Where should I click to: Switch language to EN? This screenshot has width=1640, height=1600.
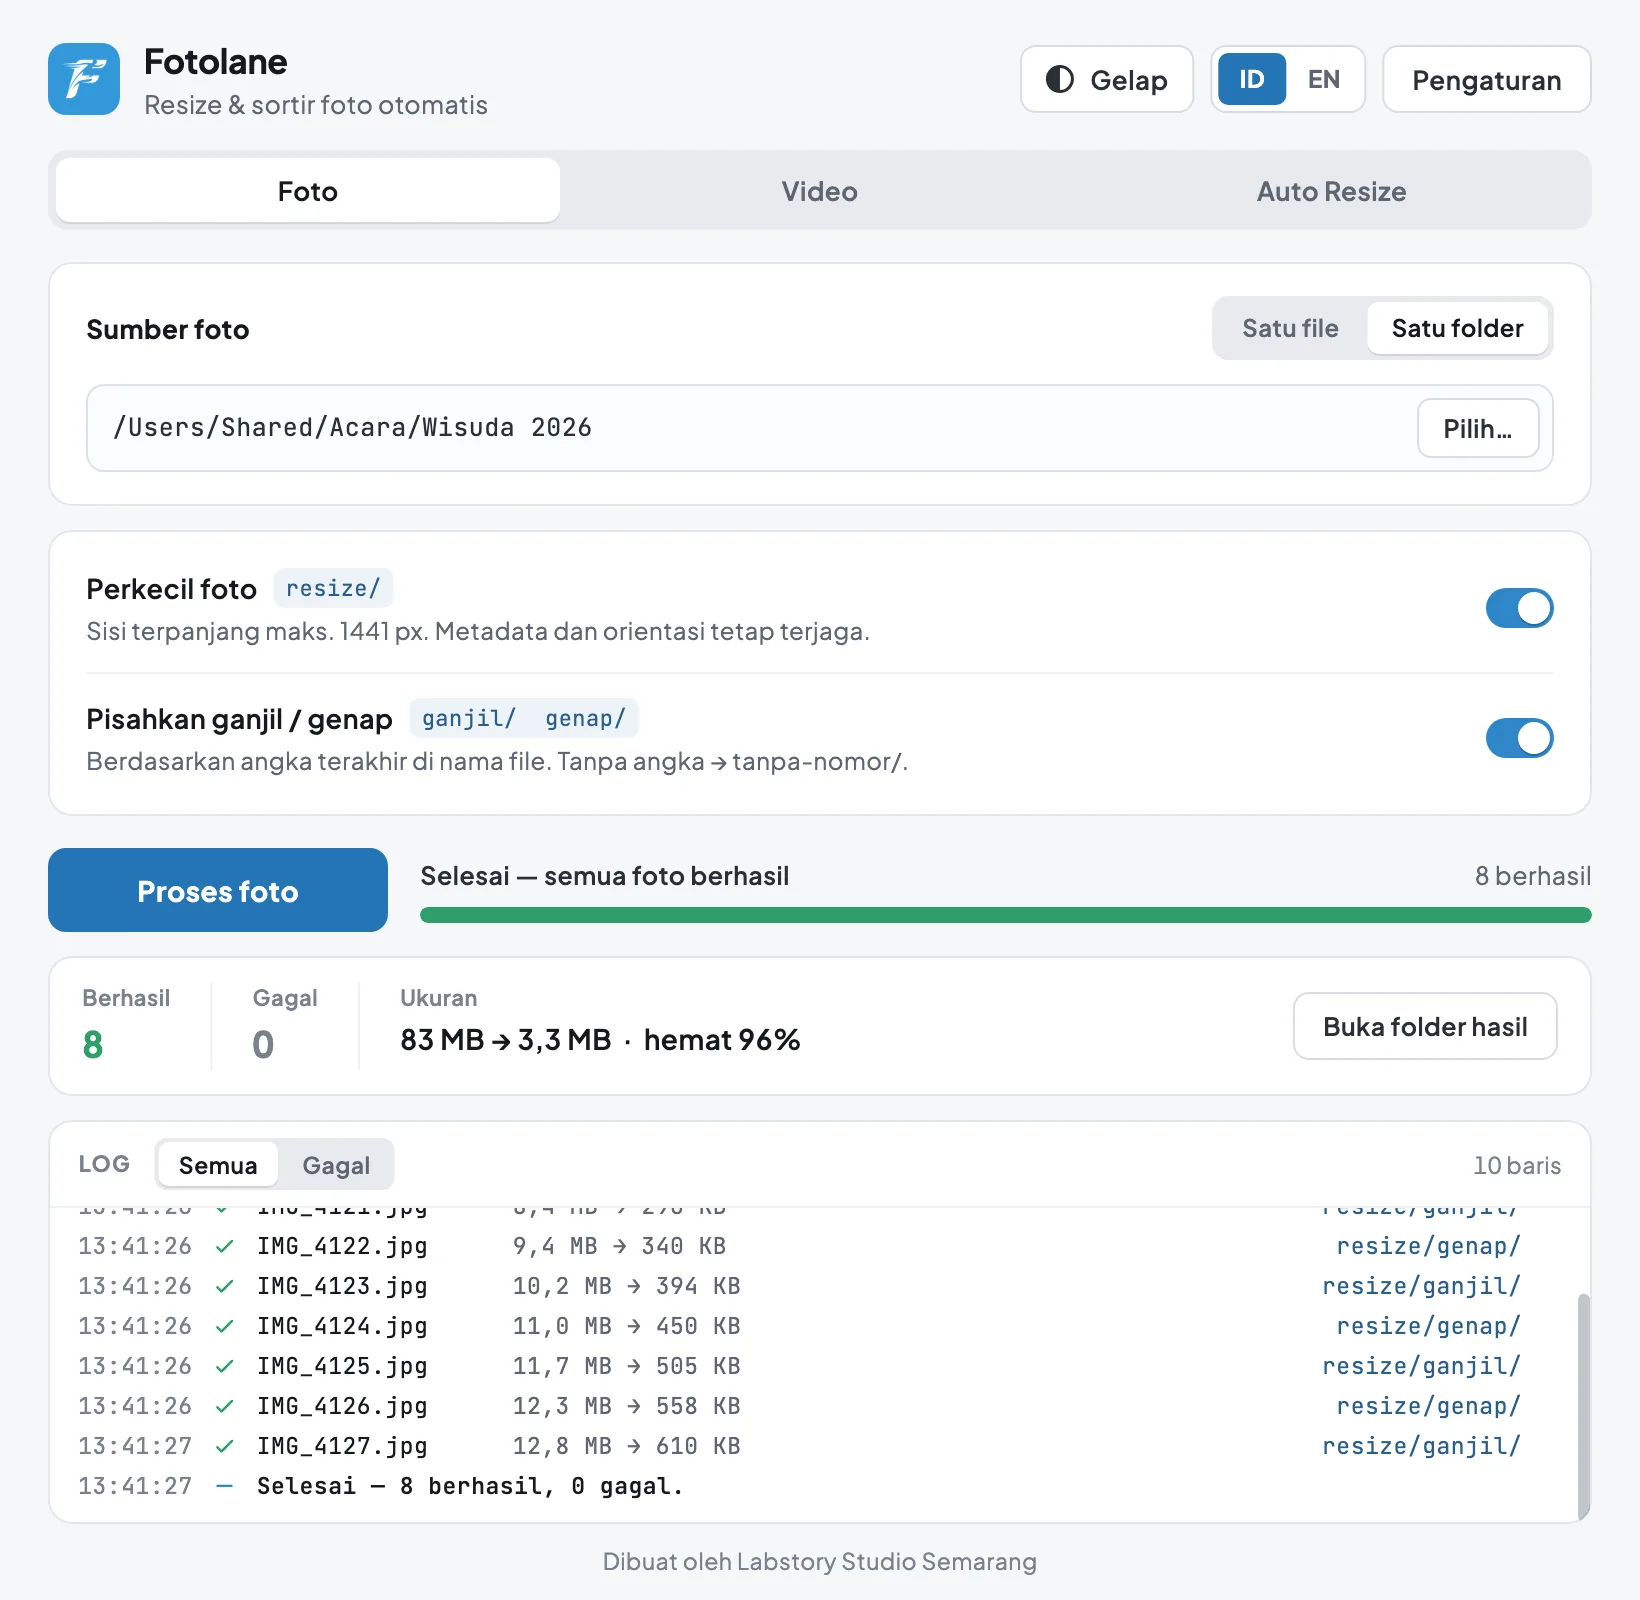pos(1324,79)
